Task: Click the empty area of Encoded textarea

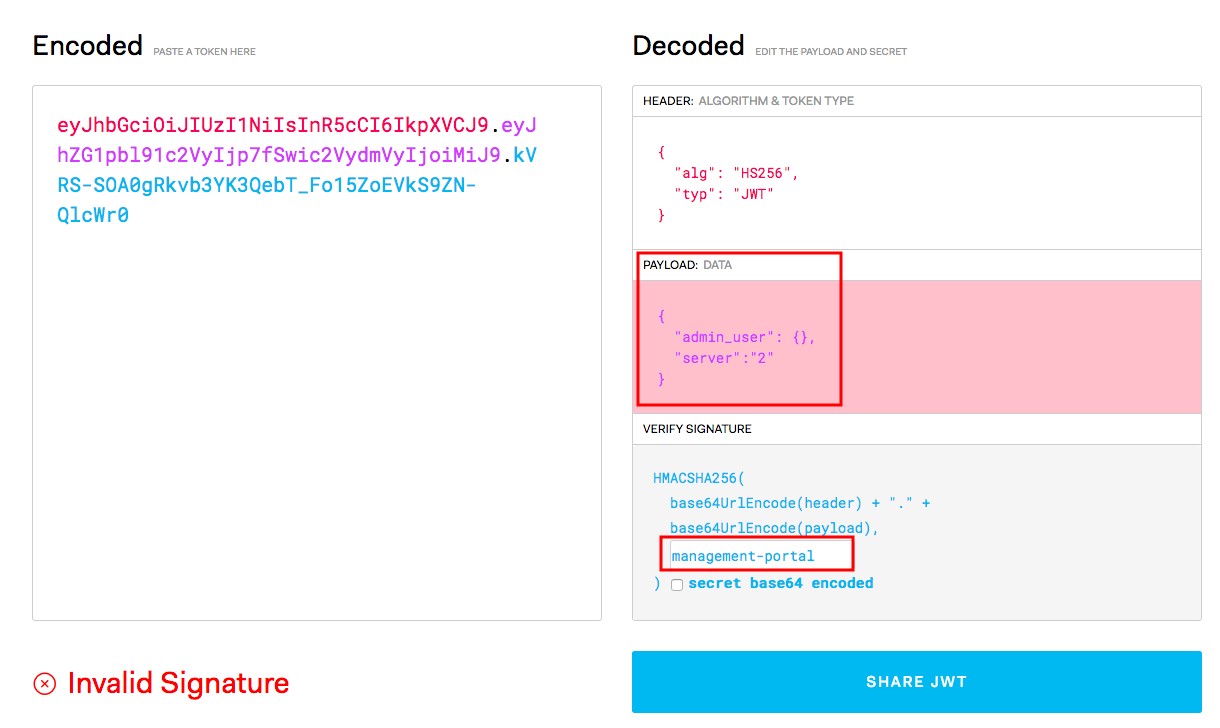Action: (x=316, y=420)
